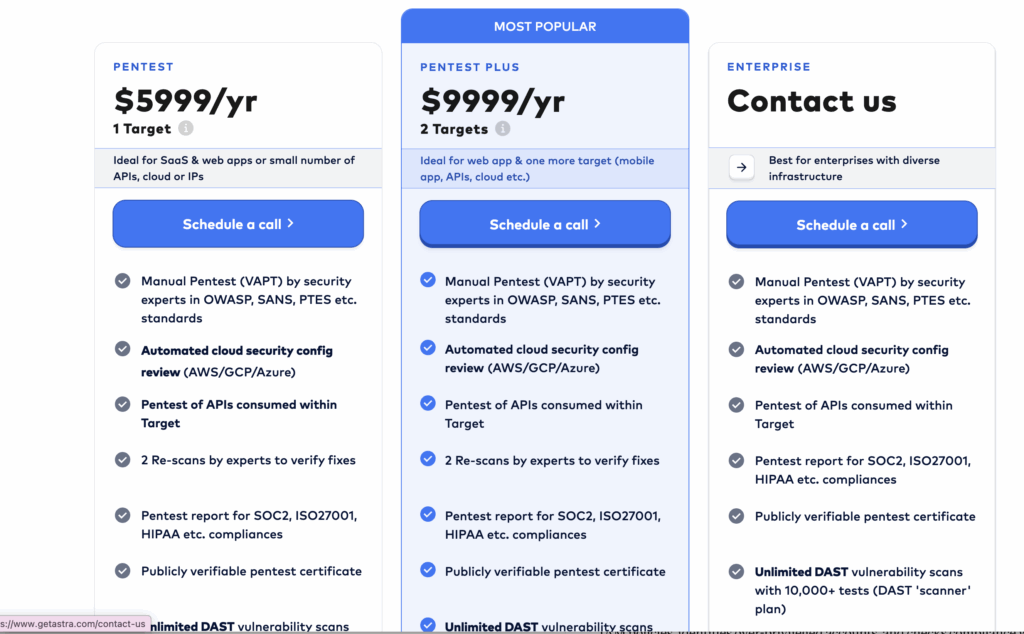Click the info icon beside 2 Targets
This screenshot has width=1024, height=634.
(x=503, y=129)
